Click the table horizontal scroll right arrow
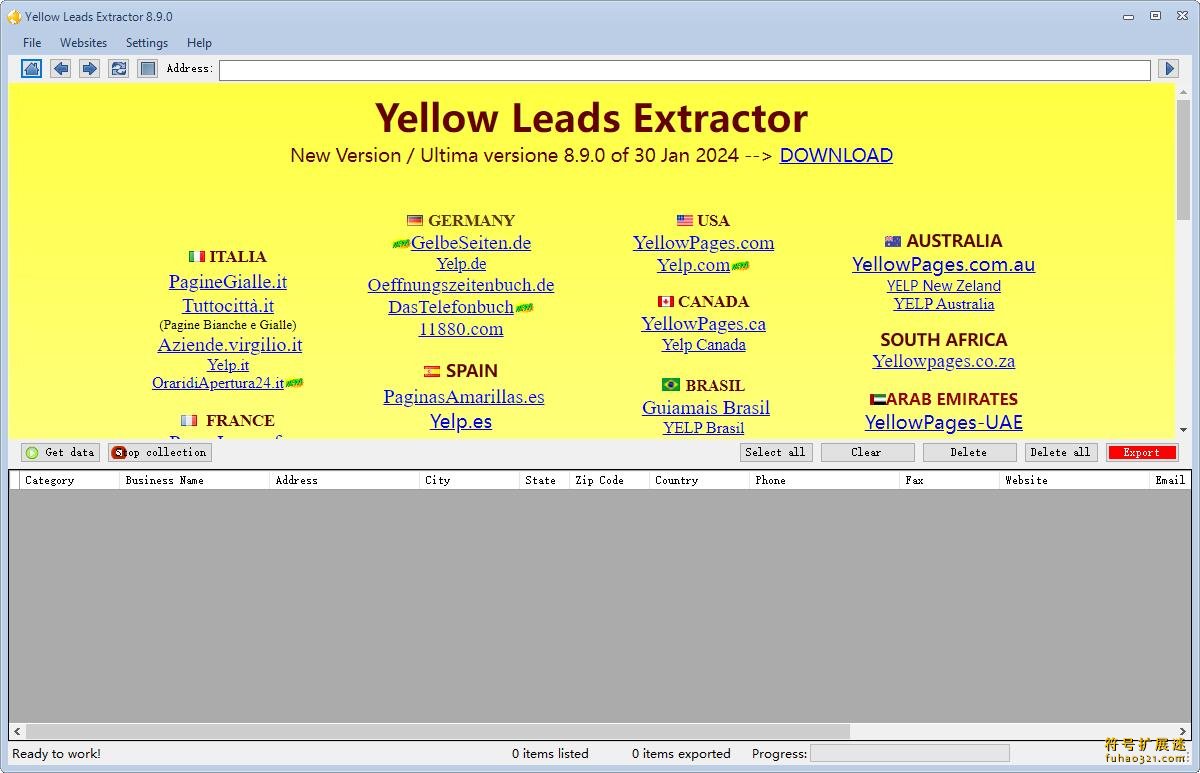Screen dimensions: 1200x773 [x=1182, y=732]
